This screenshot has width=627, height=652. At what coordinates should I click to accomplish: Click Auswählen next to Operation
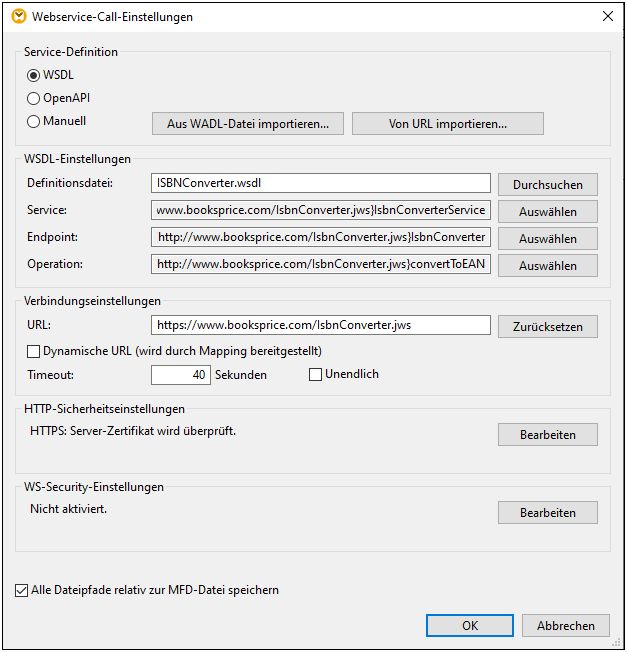click(x=548, y=265)
